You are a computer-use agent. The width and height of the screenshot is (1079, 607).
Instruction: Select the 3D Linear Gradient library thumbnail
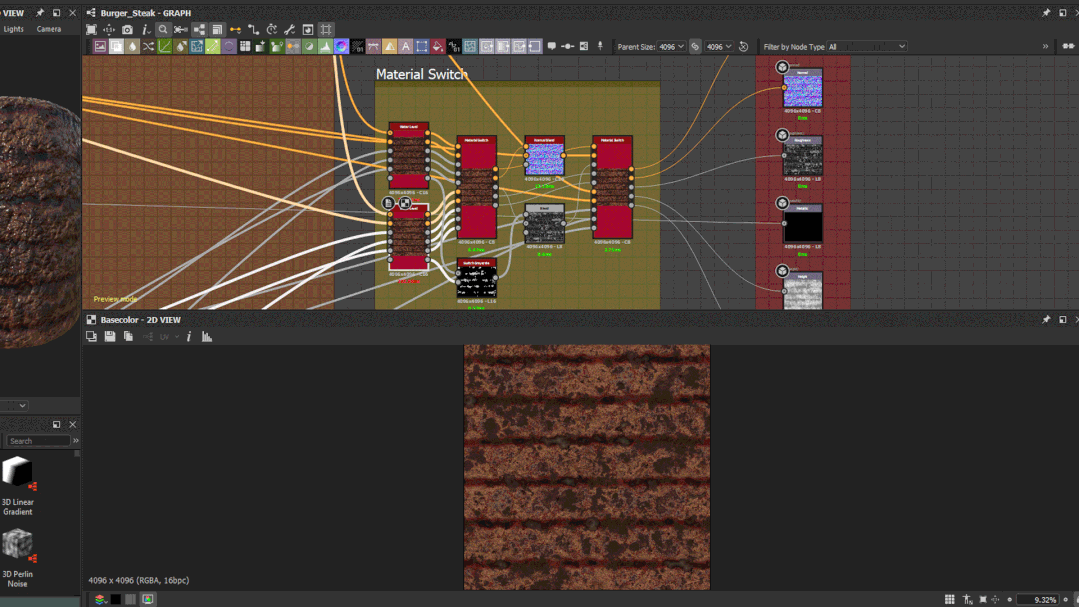17,471
